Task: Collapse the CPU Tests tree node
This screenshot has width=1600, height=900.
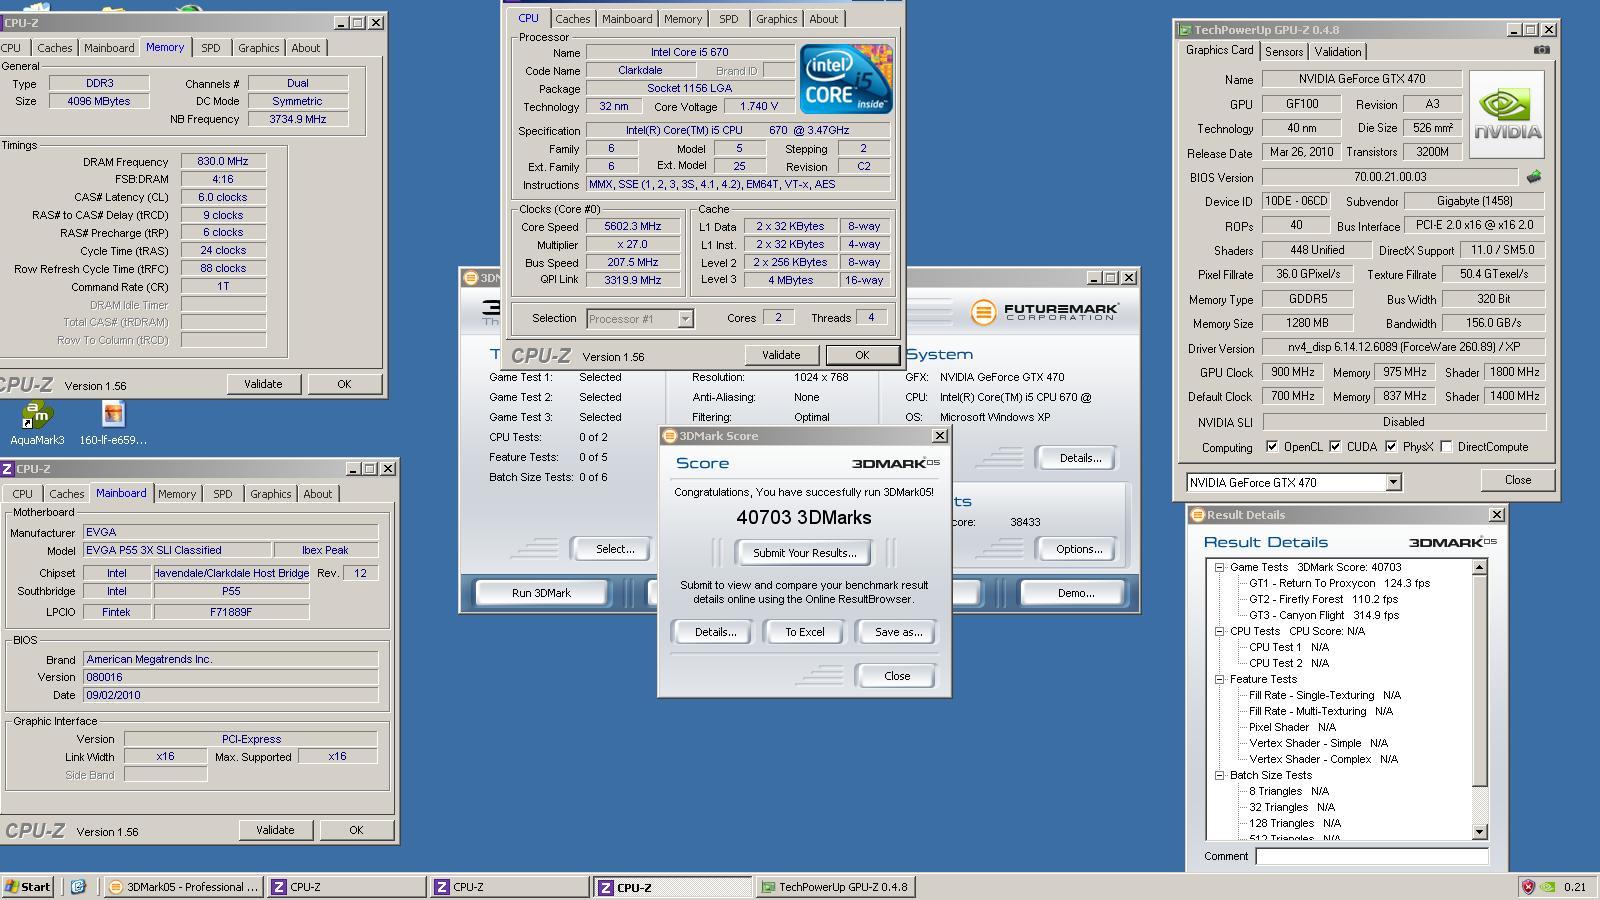Action: tap(1220, 631)
